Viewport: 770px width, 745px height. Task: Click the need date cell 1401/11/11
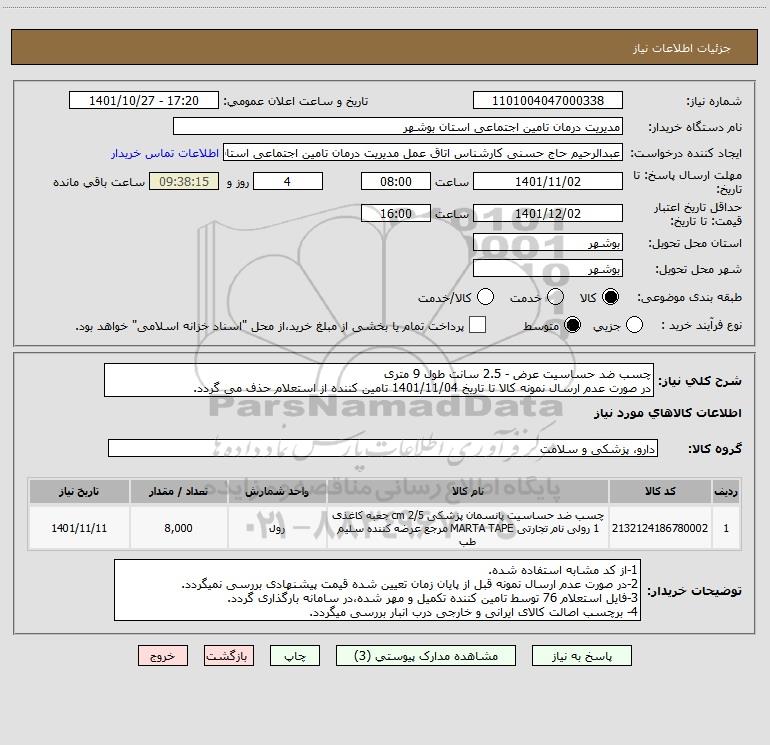click(x=79, y=528)
